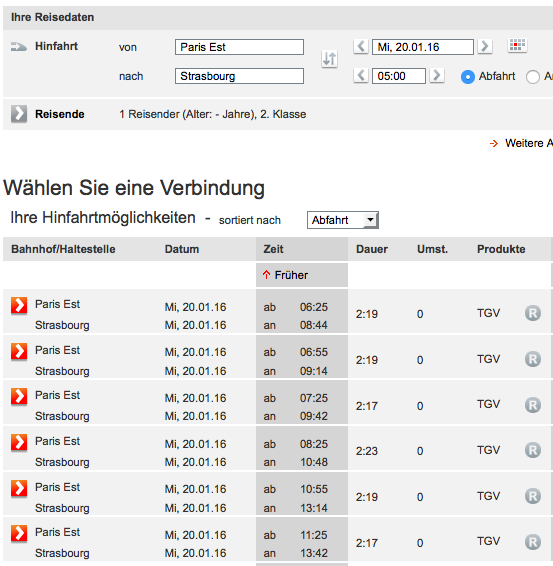This screenshot has width=553, height=566.
Task: Select the radio button beside Abfahrt
Action: click(533, 77)
